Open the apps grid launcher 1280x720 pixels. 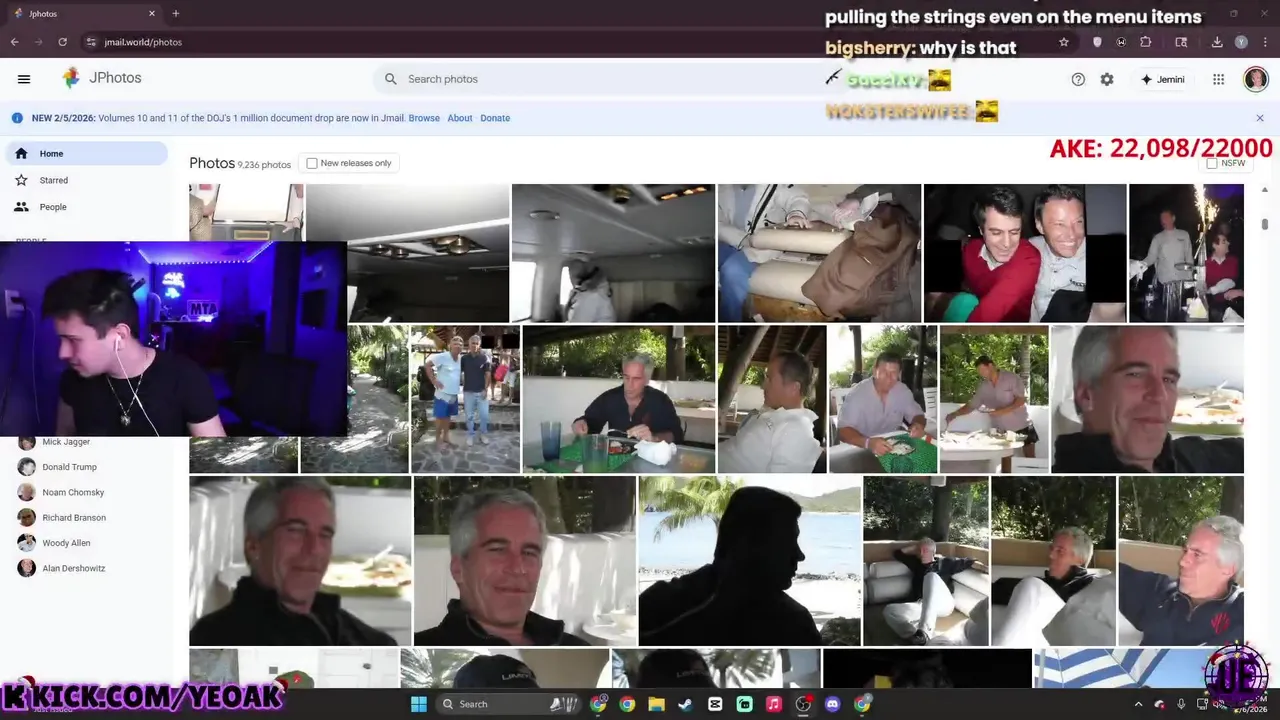1218,79
